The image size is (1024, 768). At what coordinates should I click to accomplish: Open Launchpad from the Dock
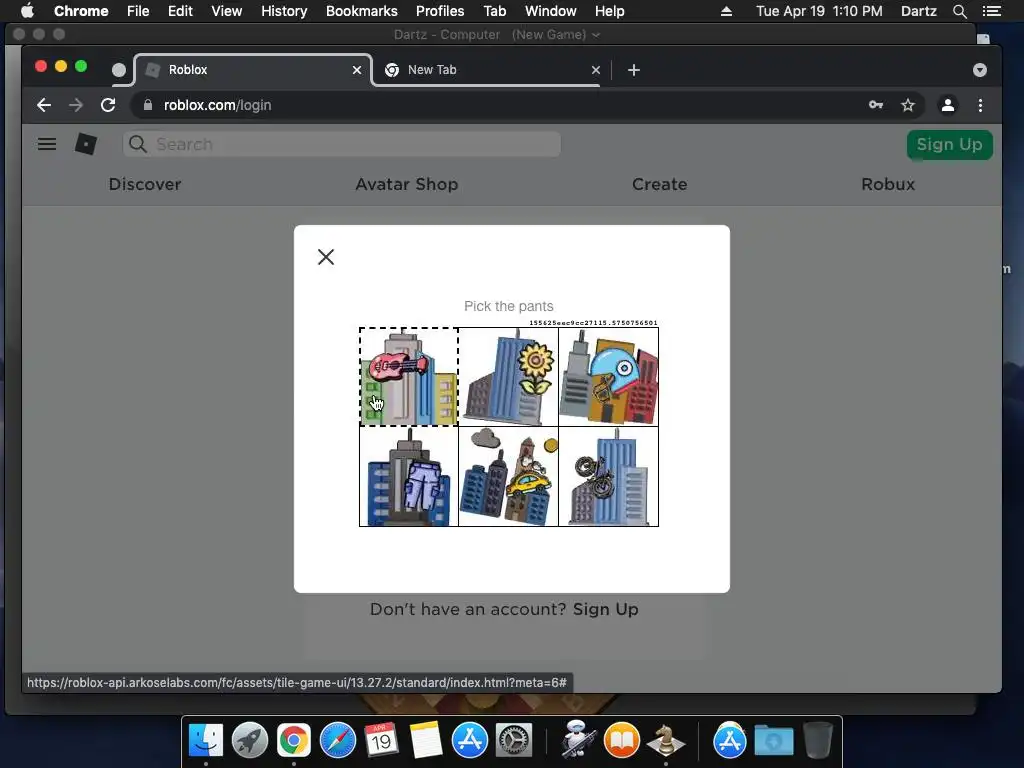249,741
